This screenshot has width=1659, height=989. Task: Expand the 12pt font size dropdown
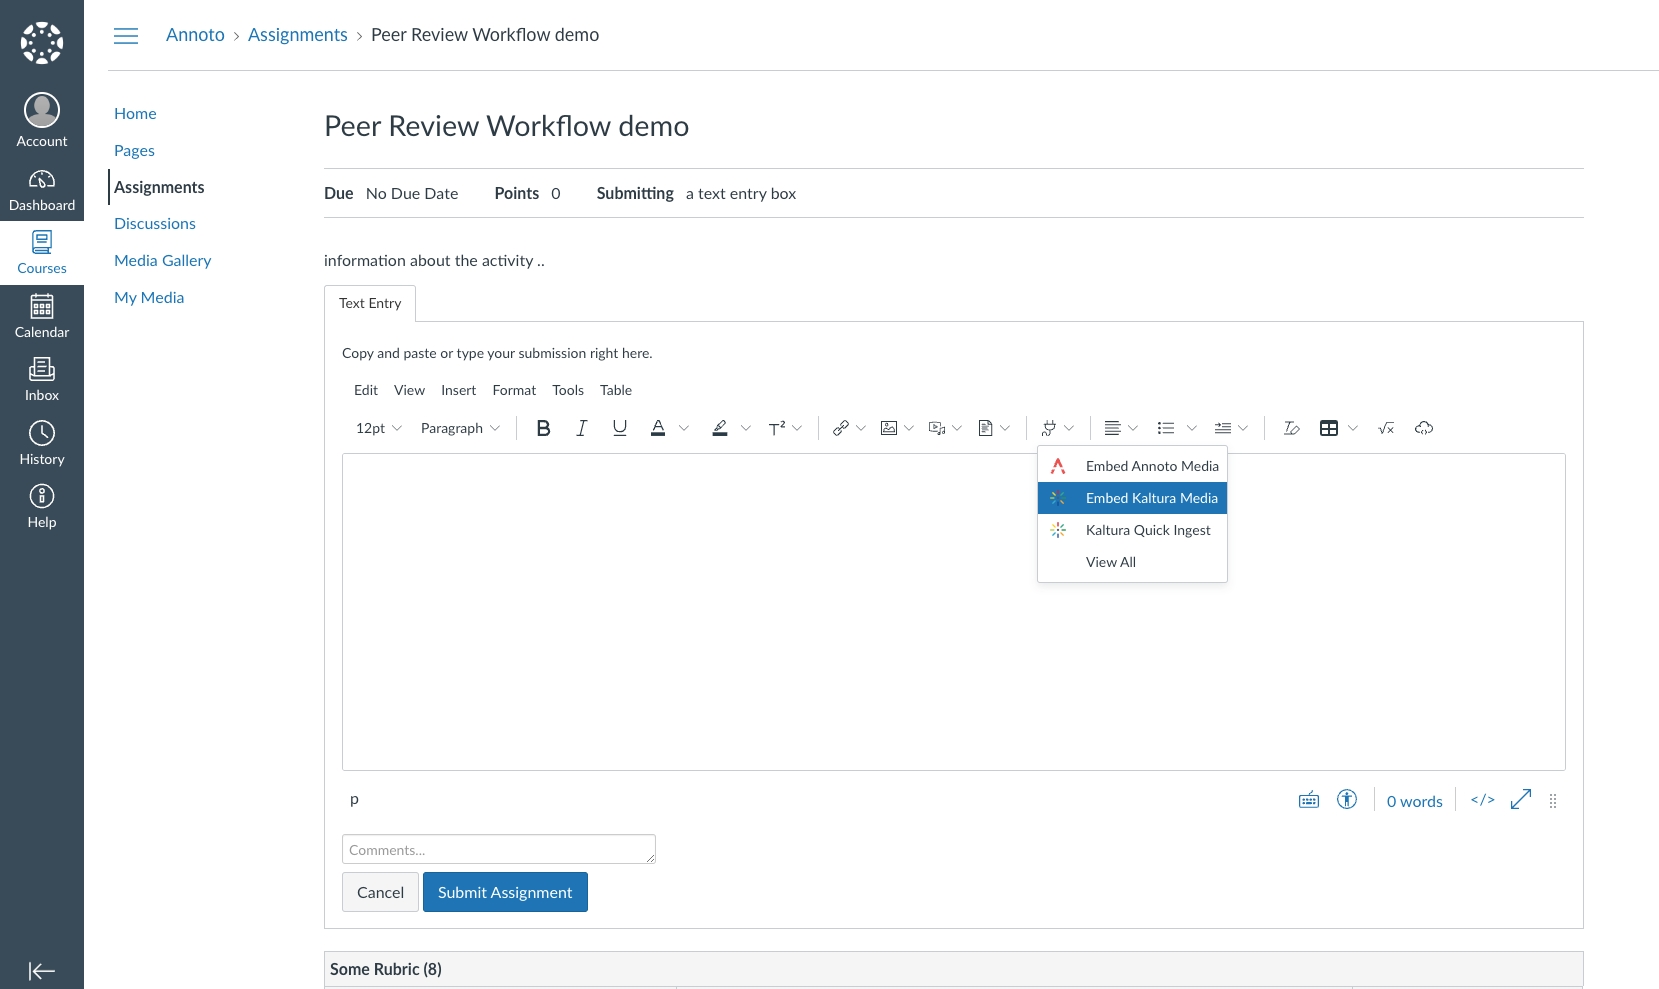[379, 428]
